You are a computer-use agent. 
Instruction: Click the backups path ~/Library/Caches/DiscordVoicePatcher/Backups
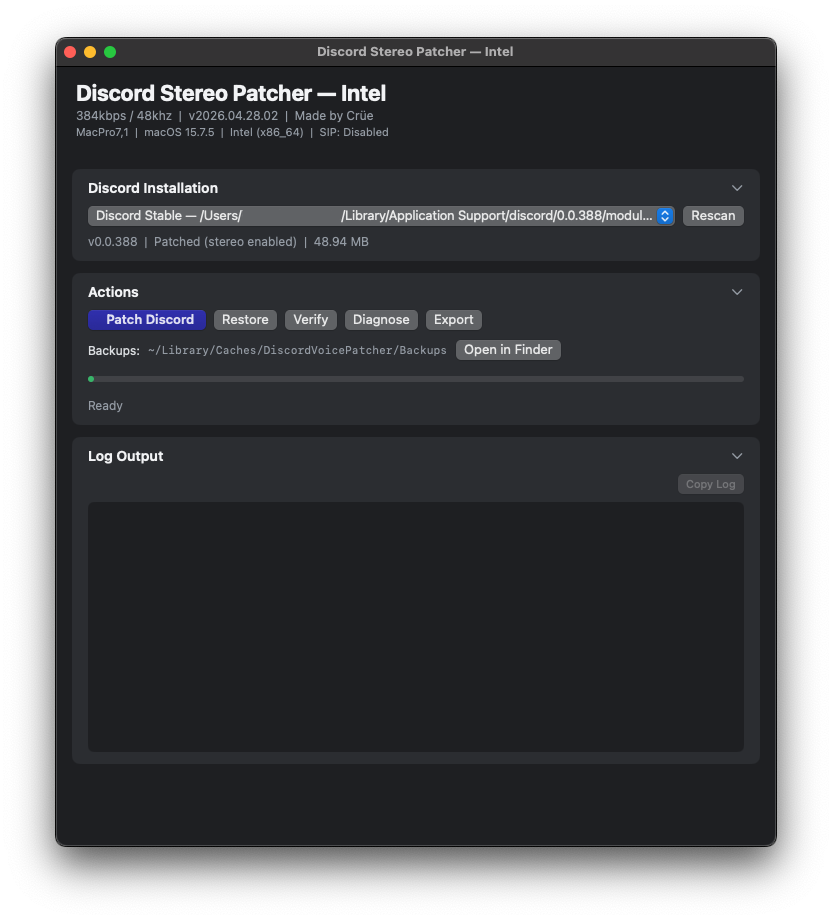(x=297, y=350)
